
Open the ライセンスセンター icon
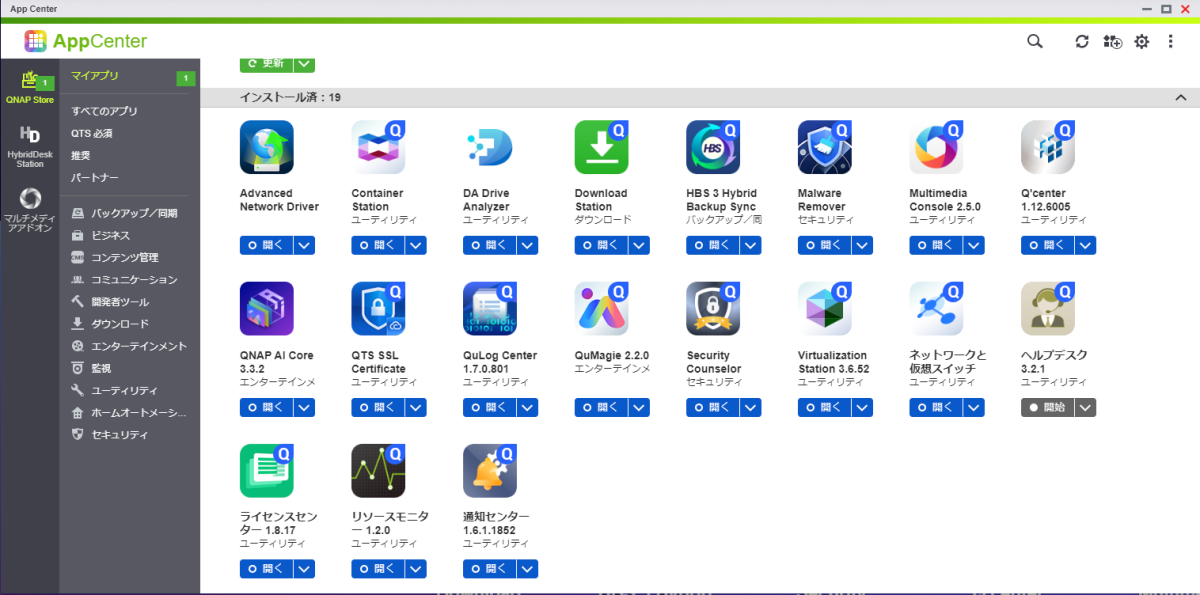(x=267, y=471)
